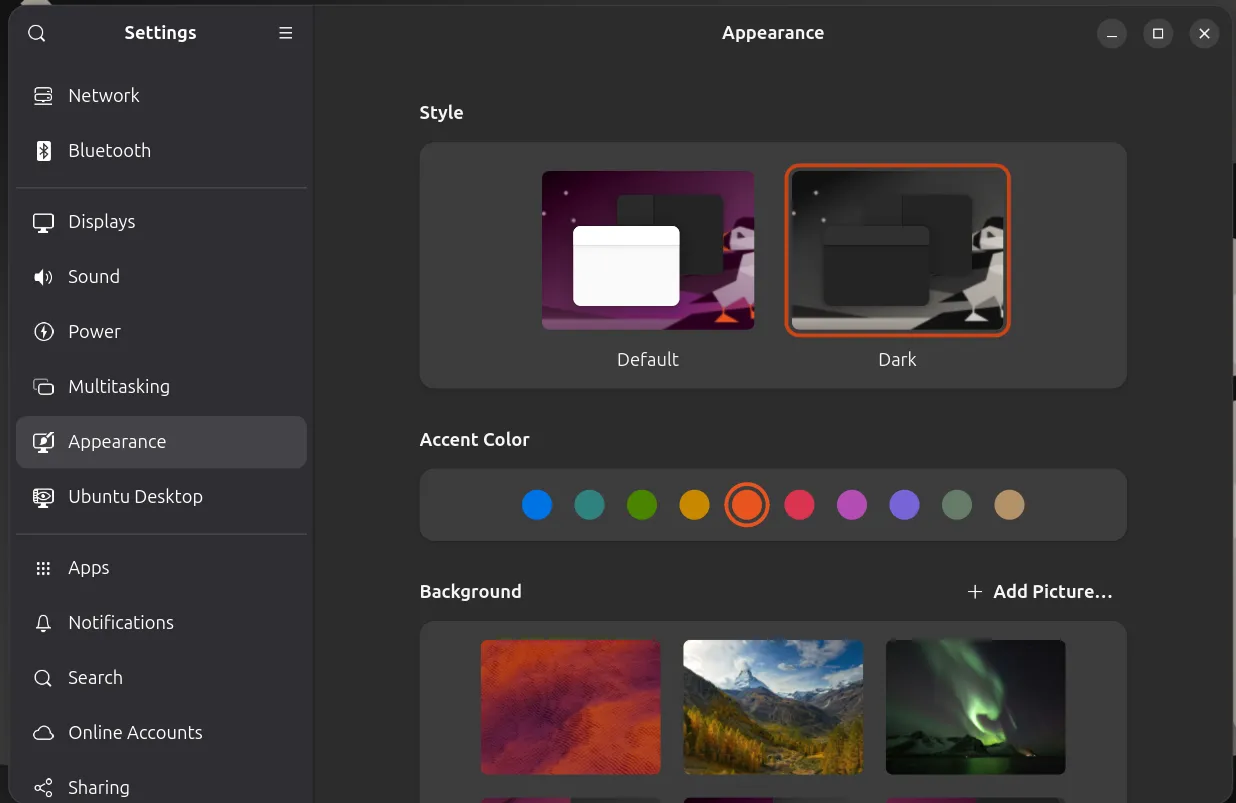Select the Dark style preview
1236x803 pixels.
click(x=897, y=250)
